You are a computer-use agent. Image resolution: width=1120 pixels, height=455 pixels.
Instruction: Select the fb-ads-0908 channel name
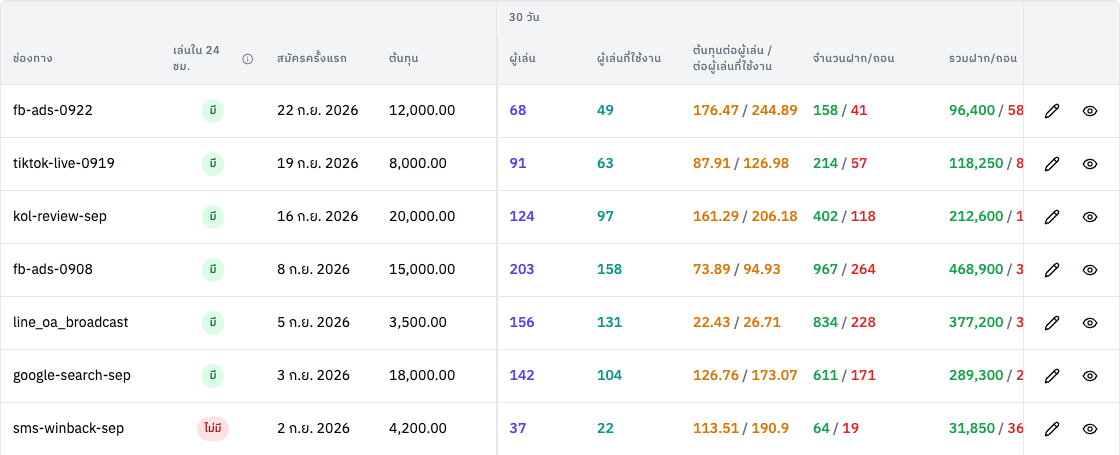[x=53, y=270]
